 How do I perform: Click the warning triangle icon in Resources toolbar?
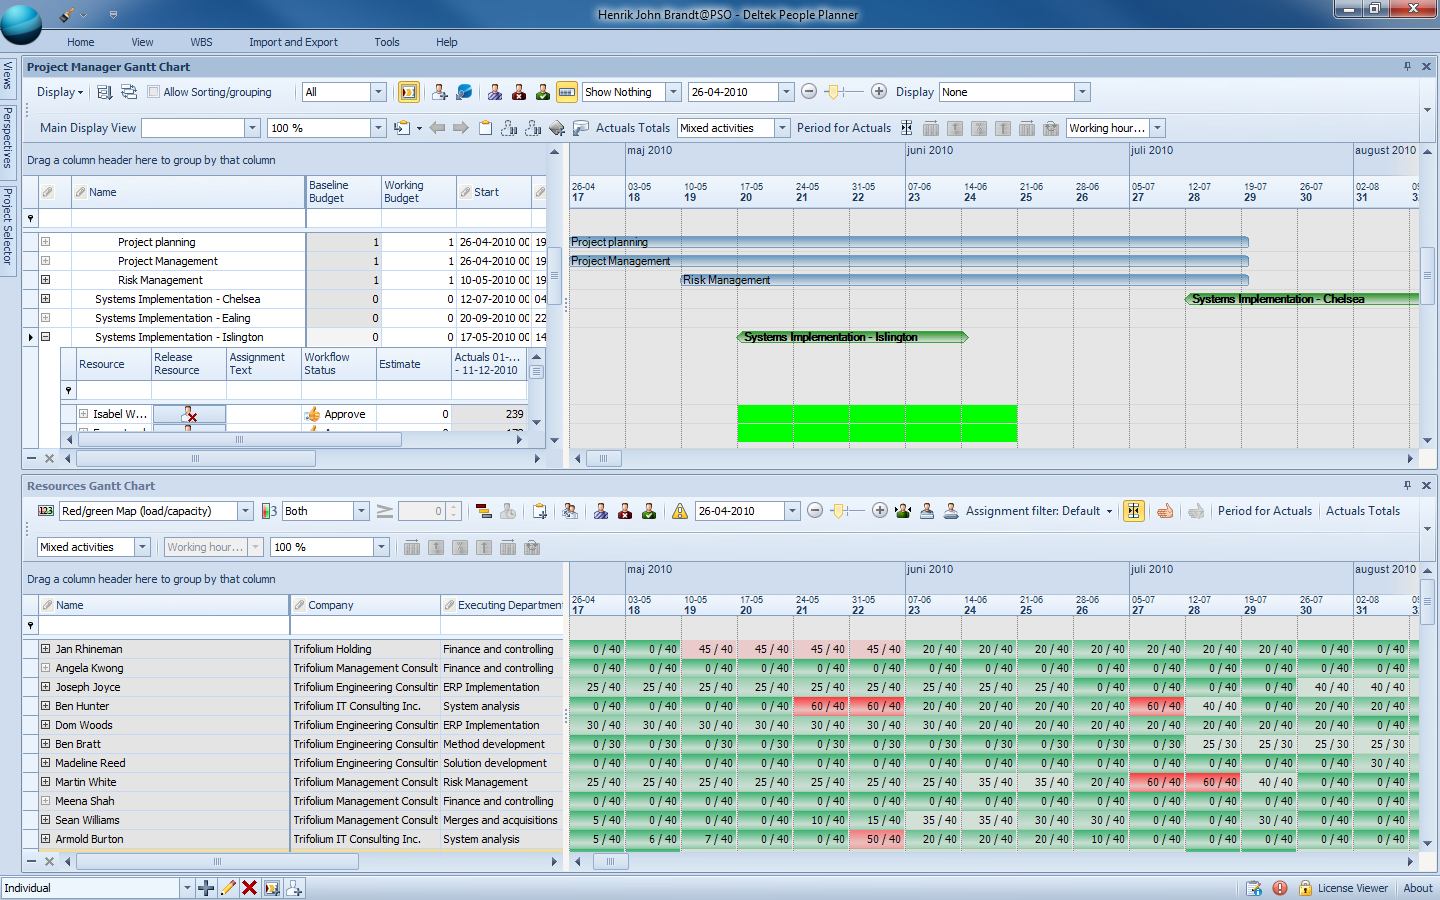point(680,511)
